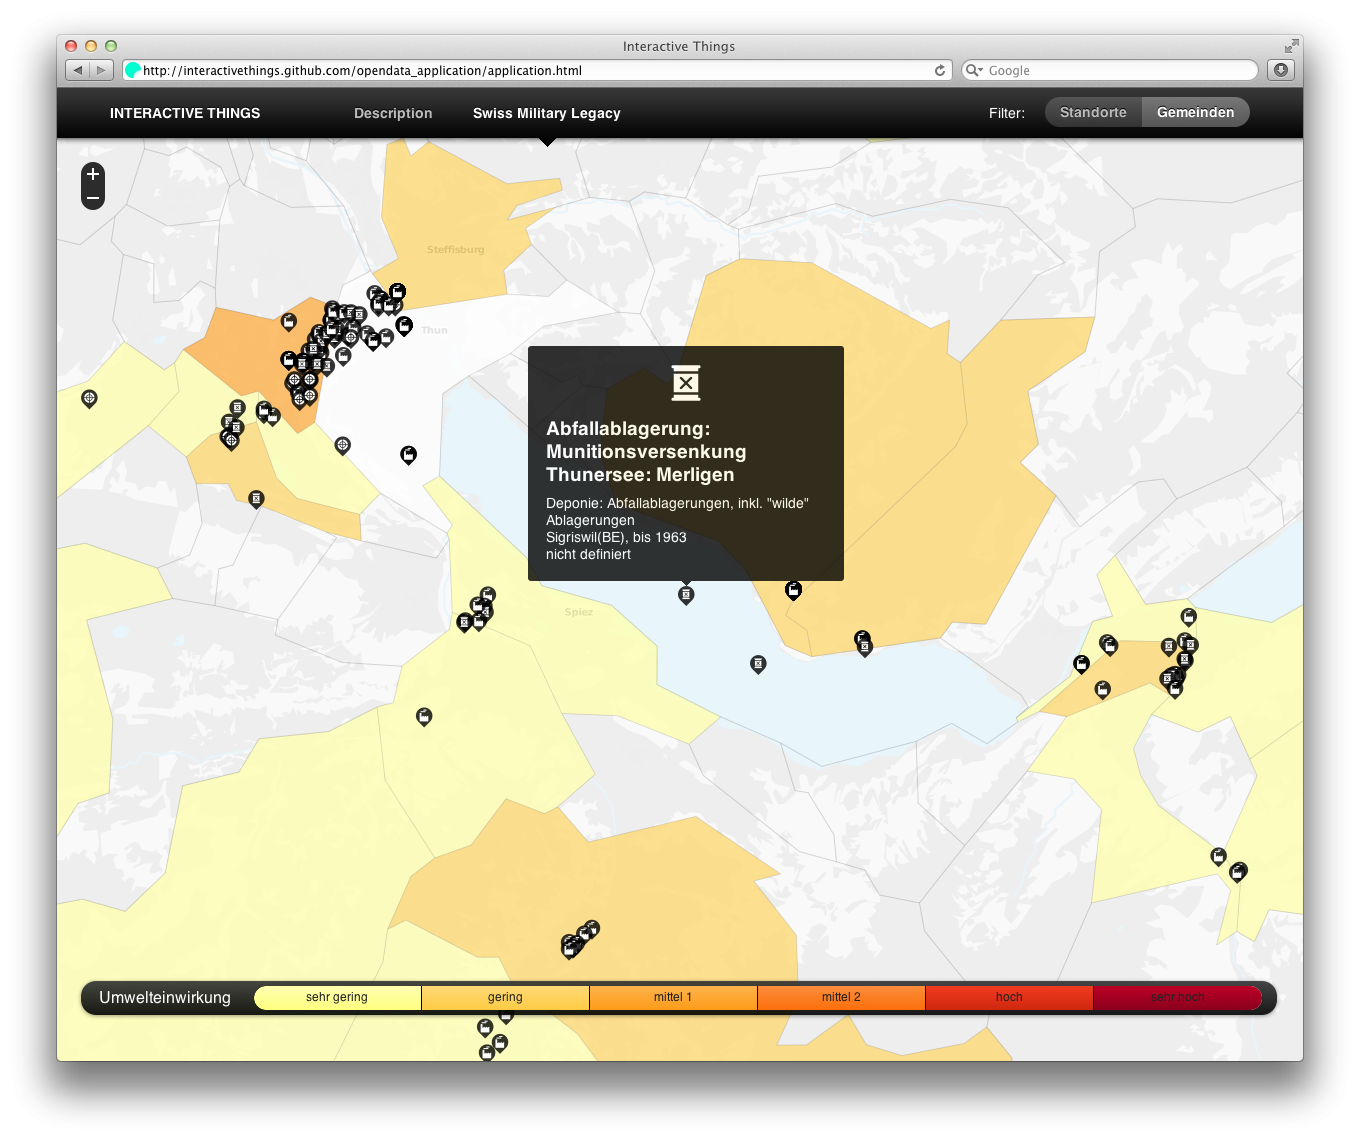Click the Steffisburg map label
Viewport: 1360px width, 1140px height.
(x=455, y=250)
